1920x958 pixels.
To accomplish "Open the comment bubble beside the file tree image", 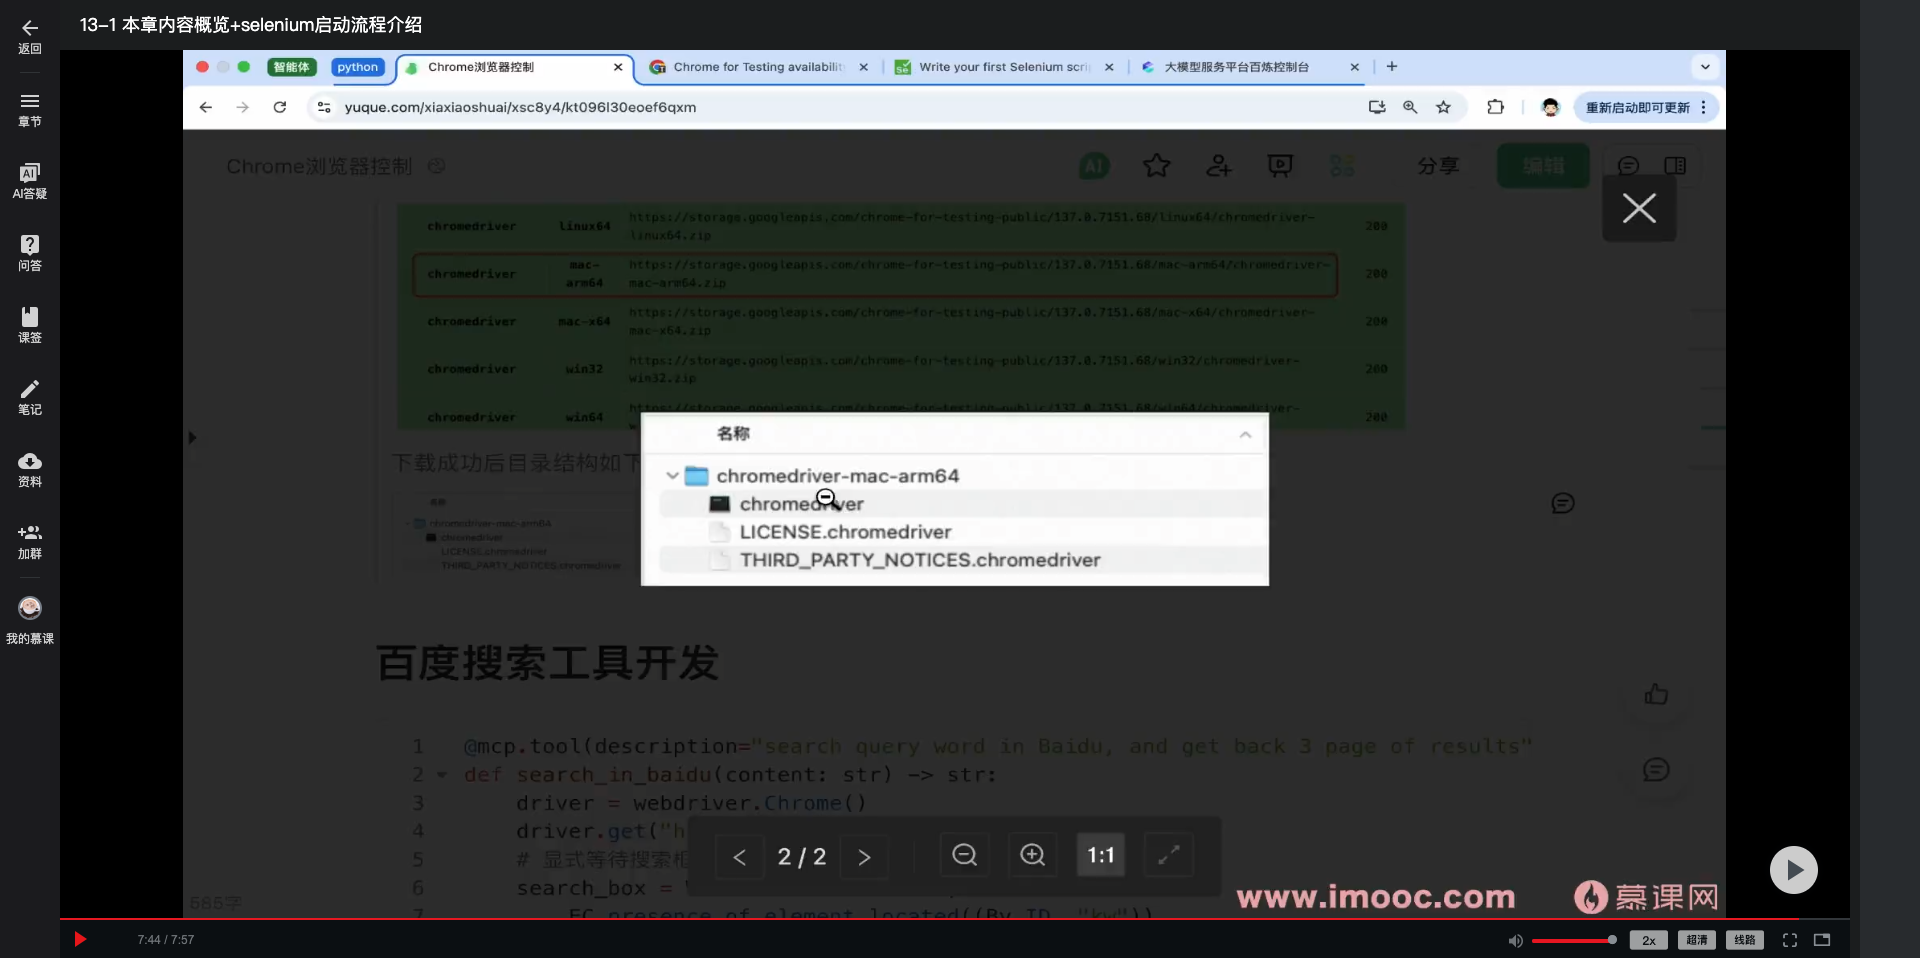I will click(x=1562, y=504).
